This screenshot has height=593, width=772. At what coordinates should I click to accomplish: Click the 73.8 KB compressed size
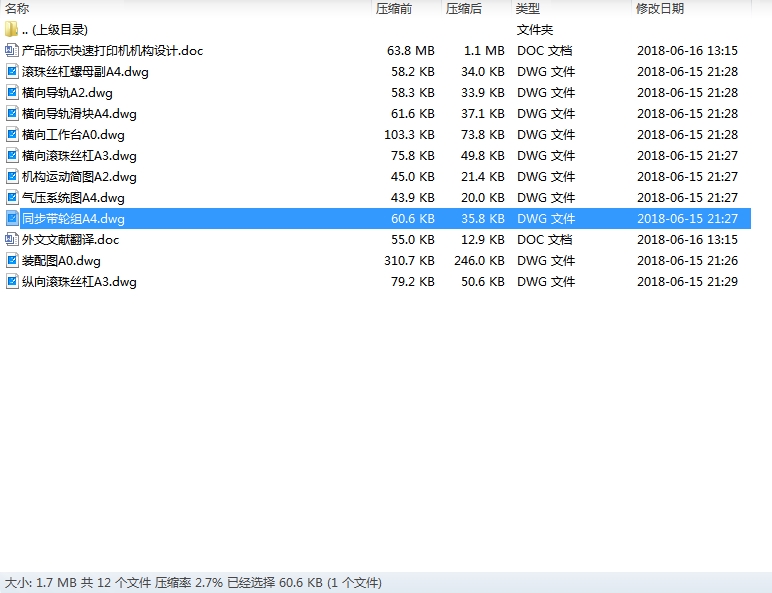point(482,134)
